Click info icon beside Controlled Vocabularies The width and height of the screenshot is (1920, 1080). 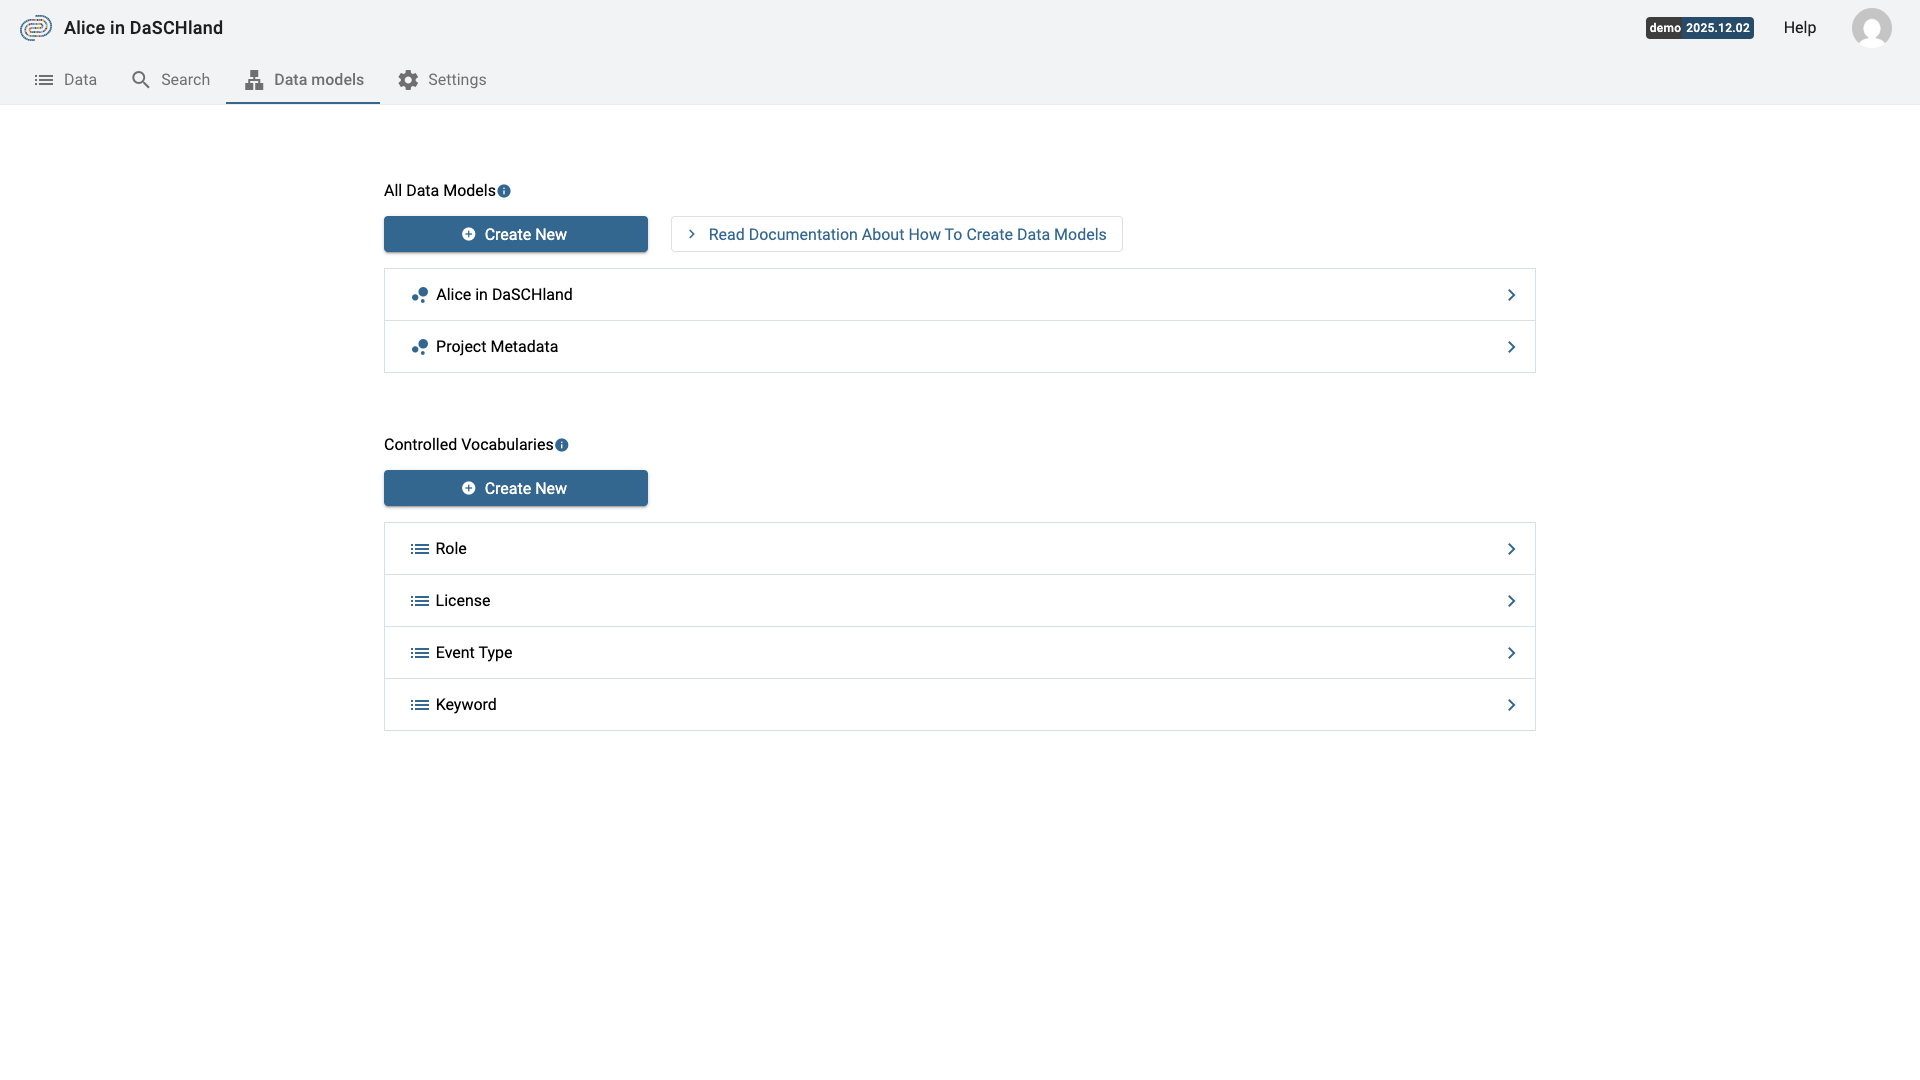coord(562,445)
